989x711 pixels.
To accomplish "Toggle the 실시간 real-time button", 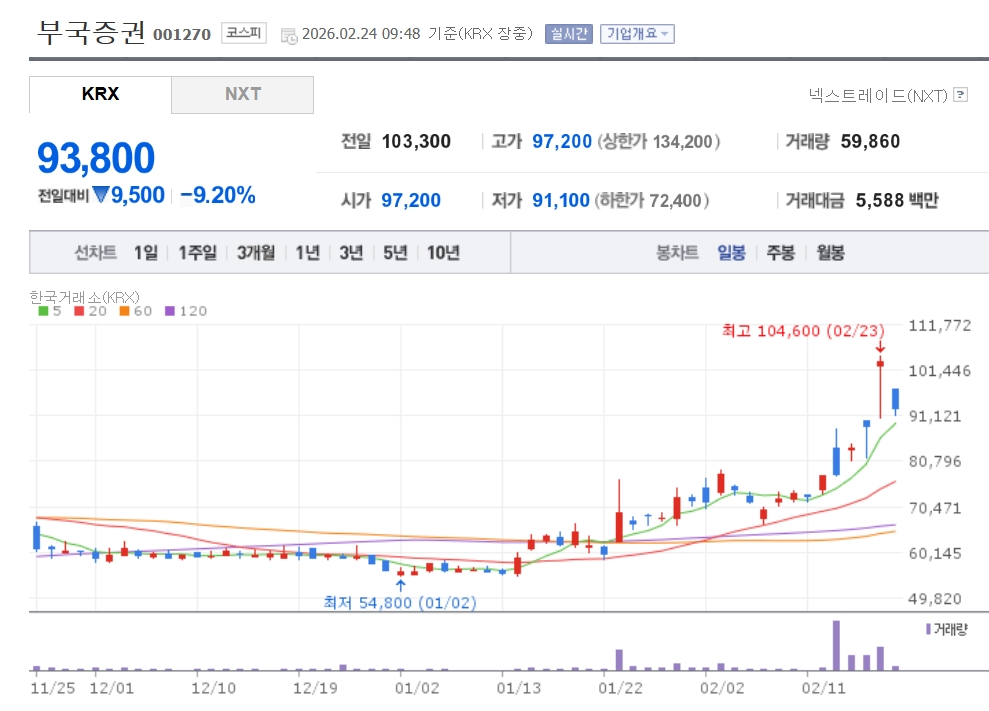I will click(x=568, y=33).
